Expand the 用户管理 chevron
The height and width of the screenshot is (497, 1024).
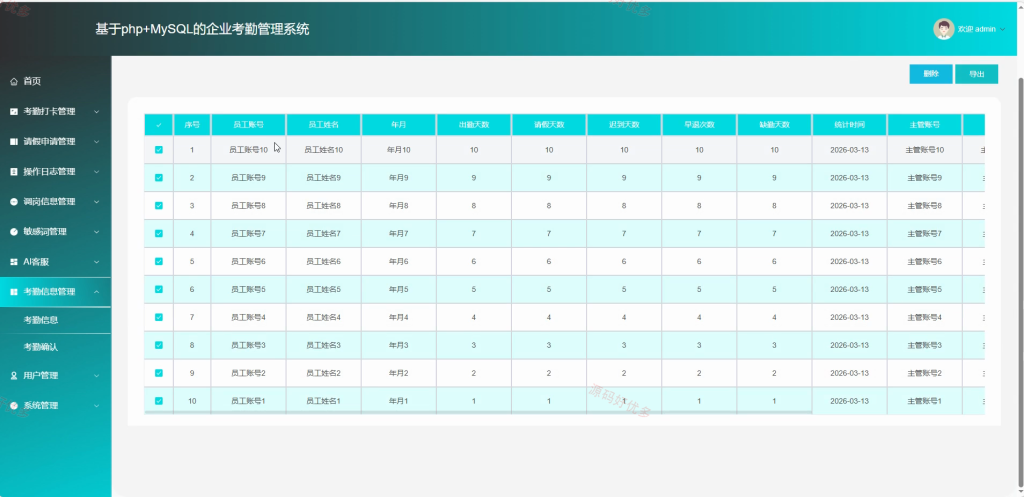97,376
